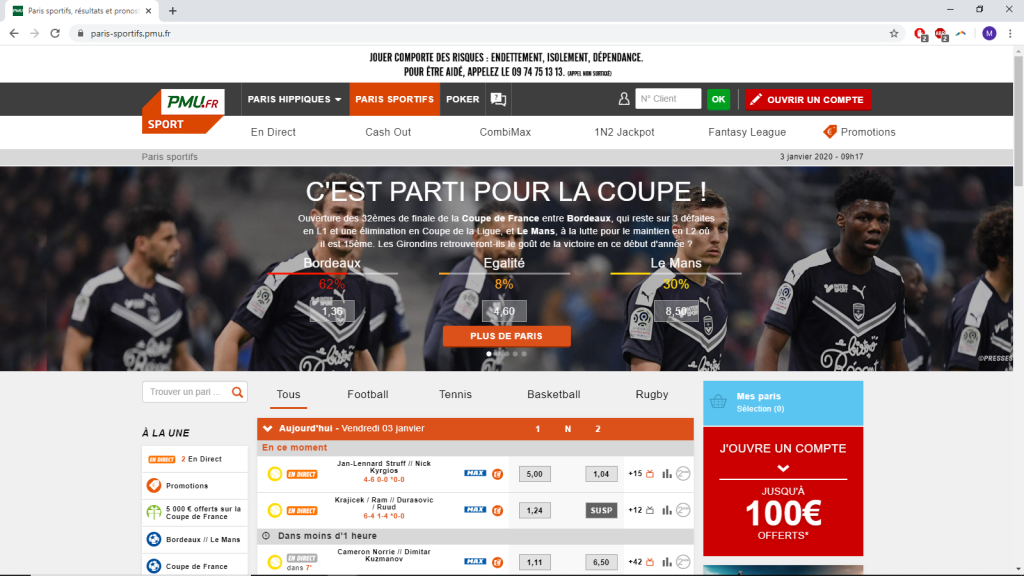Click the Plus de paris button
Screen dimensions: 1024x576
point(506,336)
